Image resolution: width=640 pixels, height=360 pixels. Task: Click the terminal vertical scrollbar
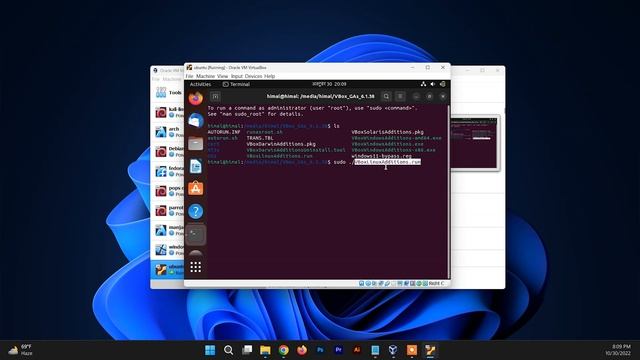point(449,192)
